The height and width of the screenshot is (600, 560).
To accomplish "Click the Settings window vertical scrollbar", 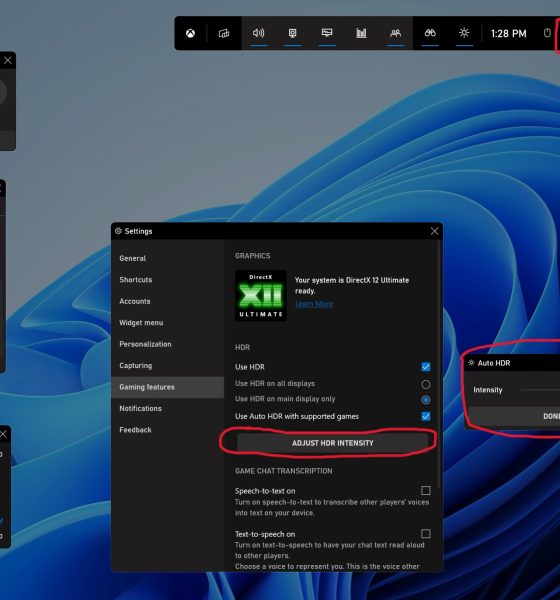I will [x=439, y=364].
